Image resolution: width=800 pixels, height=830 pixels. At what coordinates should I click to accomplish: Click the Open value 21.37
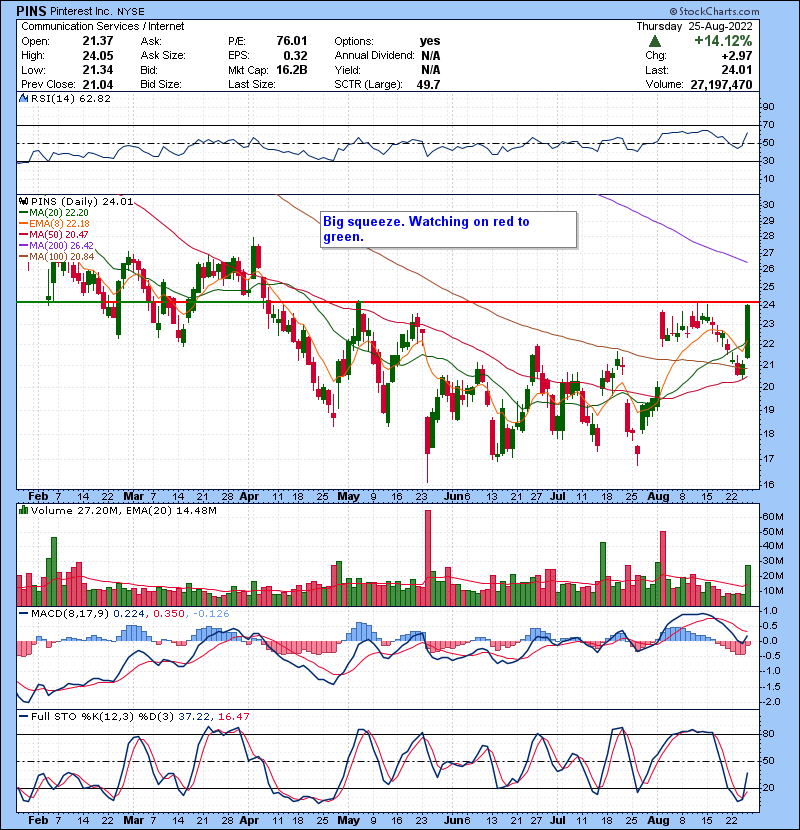[x=97, y=41]
